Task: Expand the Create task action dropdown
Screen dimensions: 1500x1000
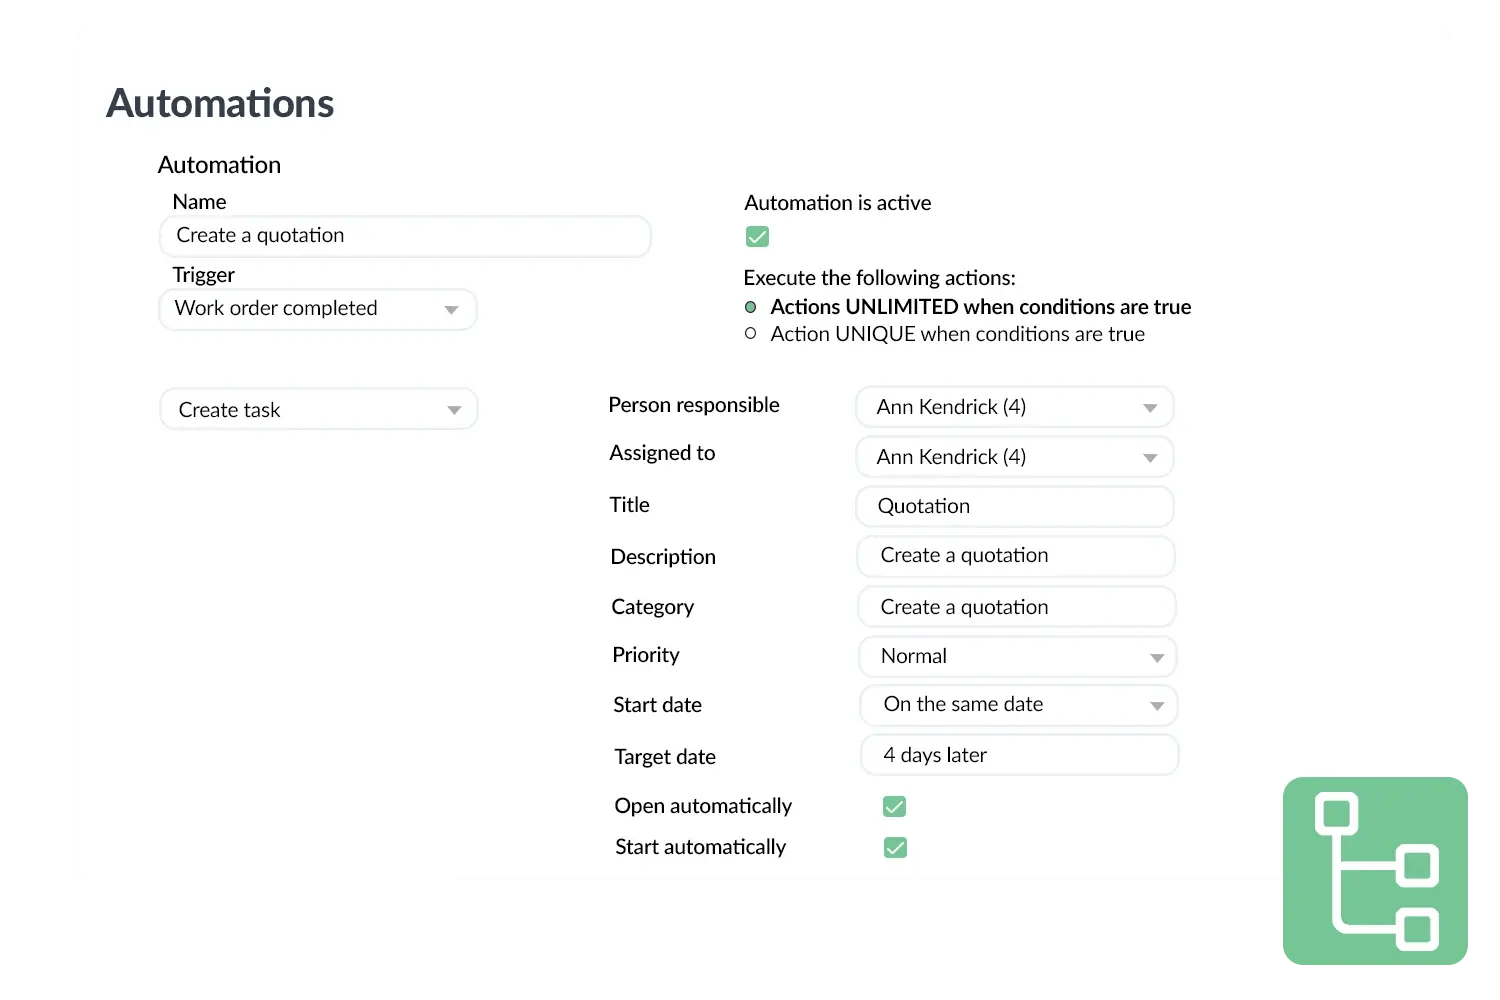Action: pyautogui.click(x=318, y=409)
